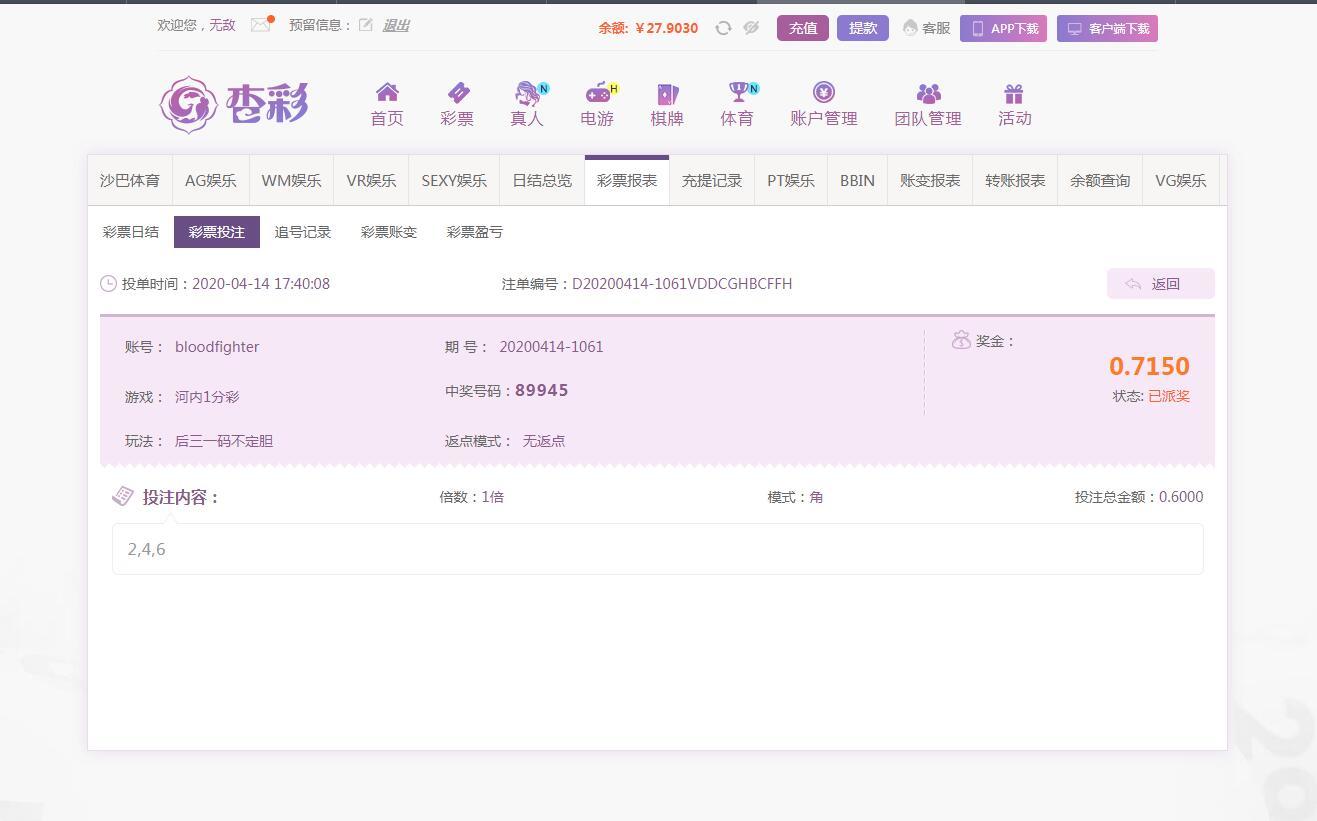Toggle balance visibility eye icon
1317x821 pixels.
pos(751,28)
